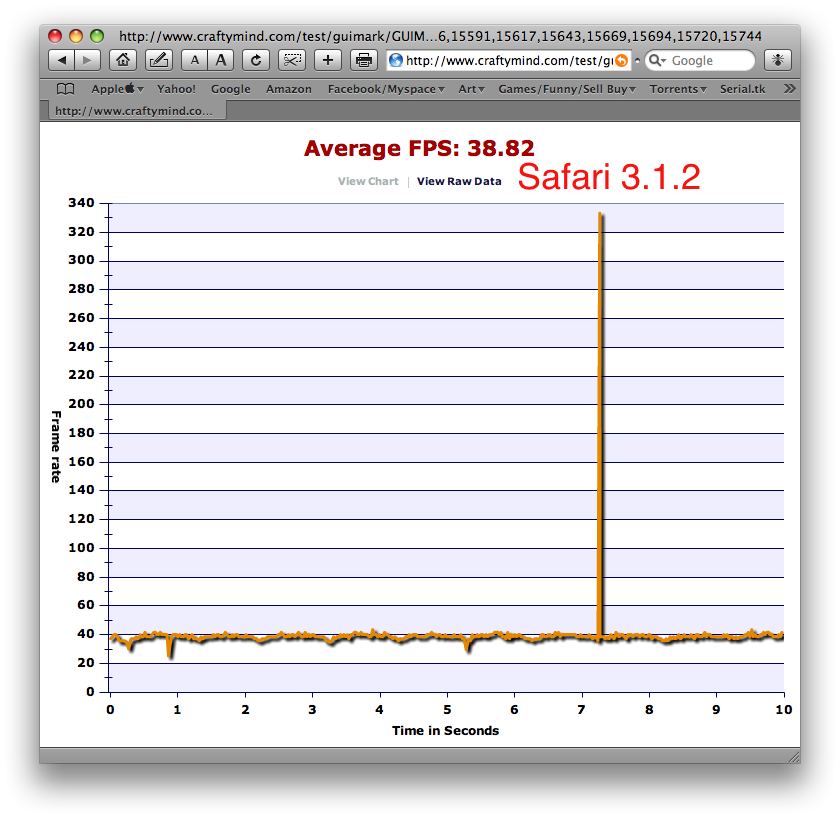Click the orange spike in the chart
Viewport: 840px width, 818px height.
coord(600,423)
